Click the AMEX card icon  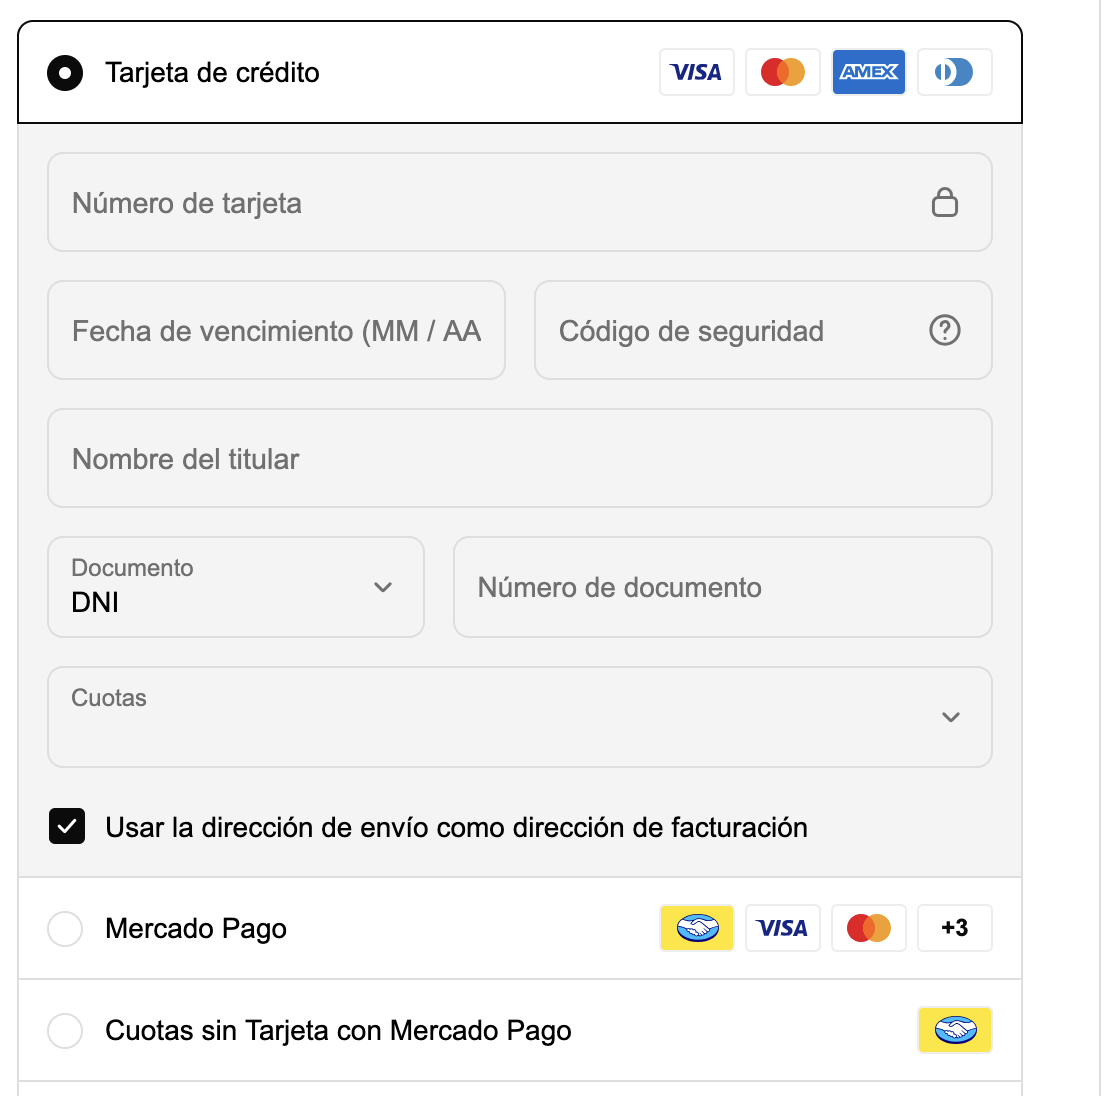coord(869,72)
